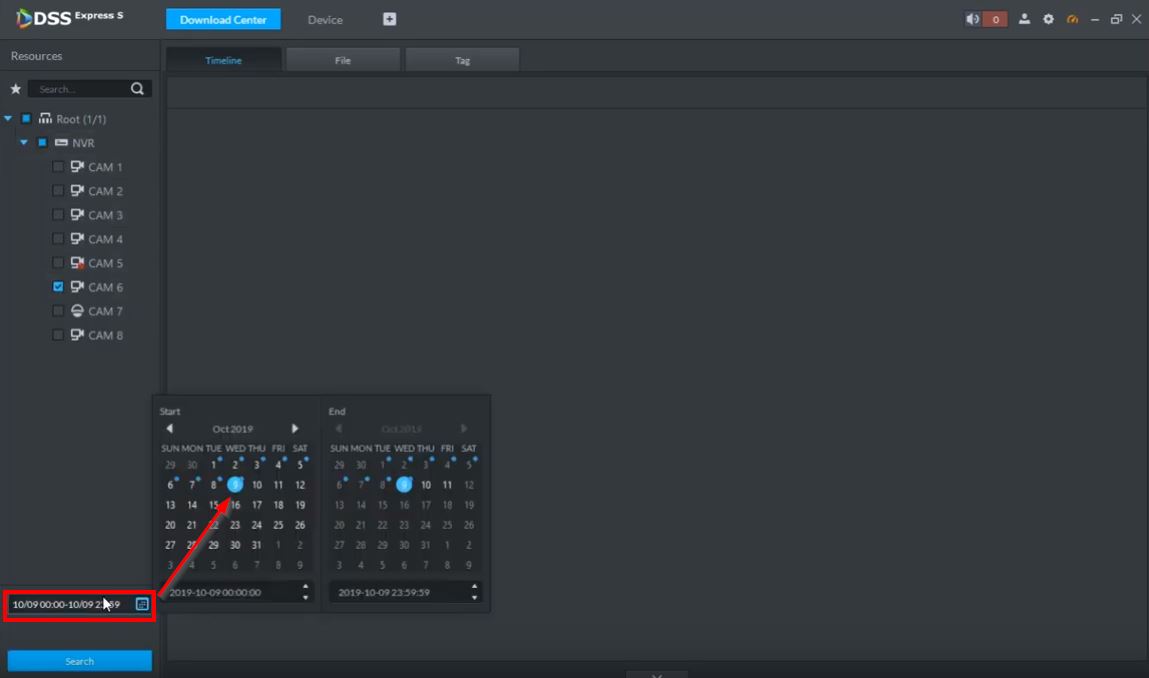Open a new tab with the plus icon
Screen dimensions: 1149x678
pyautogui.click(x=389, y=19)
